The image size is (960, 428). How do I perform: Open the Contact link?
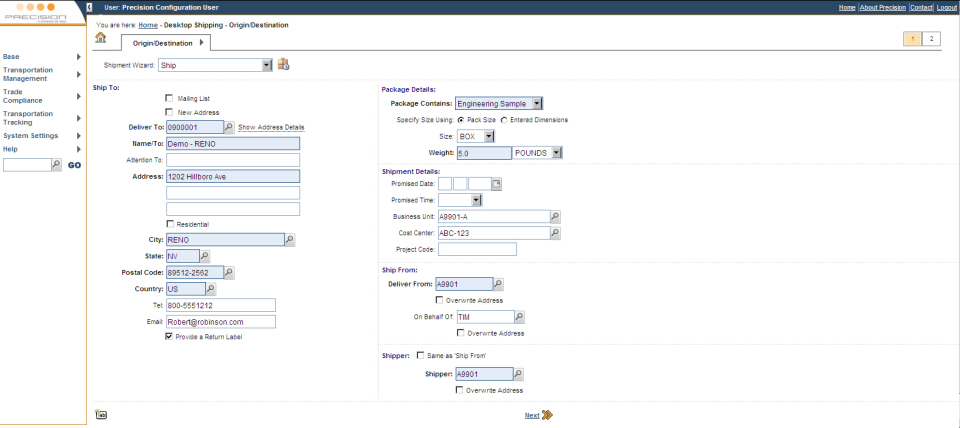tap(921, 7)
